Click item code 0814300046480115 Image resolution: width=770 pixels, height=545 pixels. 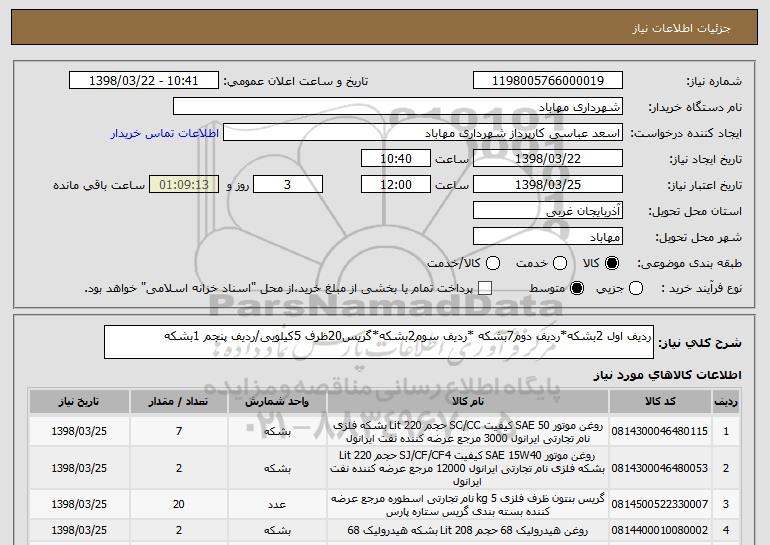click(x=660, y=432)
